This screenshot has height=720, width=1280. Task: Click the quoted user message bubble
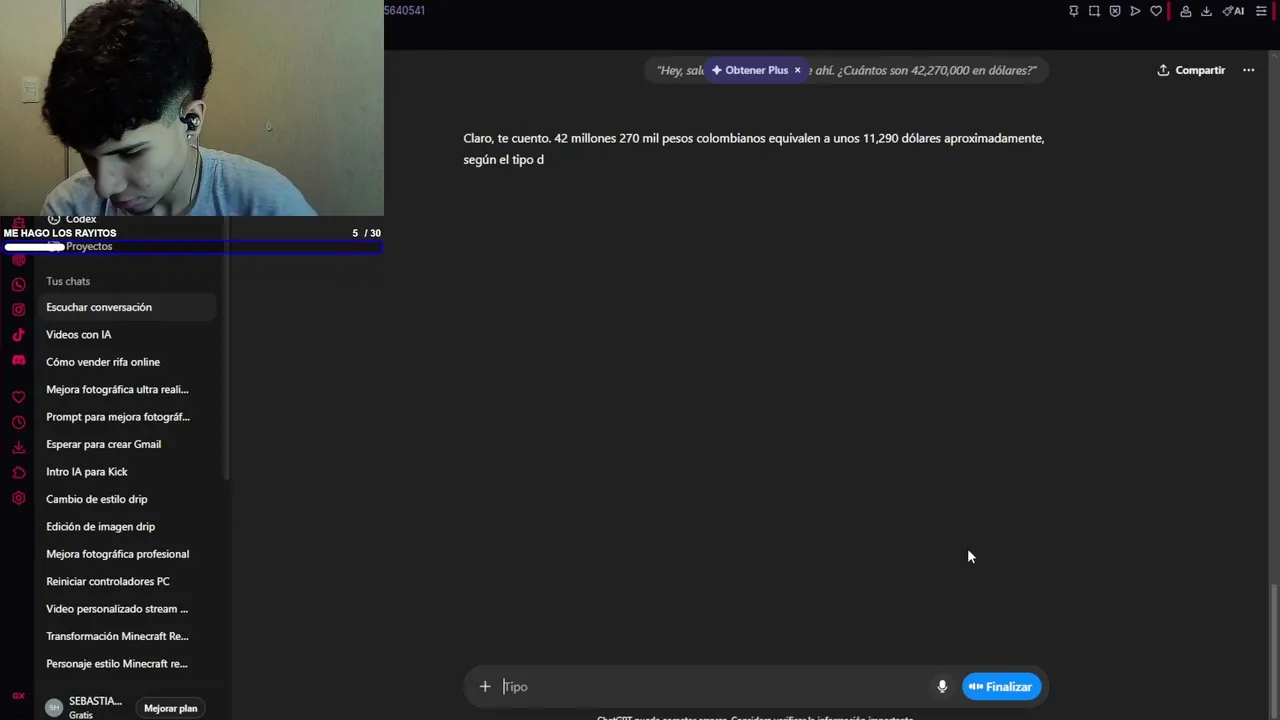click(x=846, y=70)
